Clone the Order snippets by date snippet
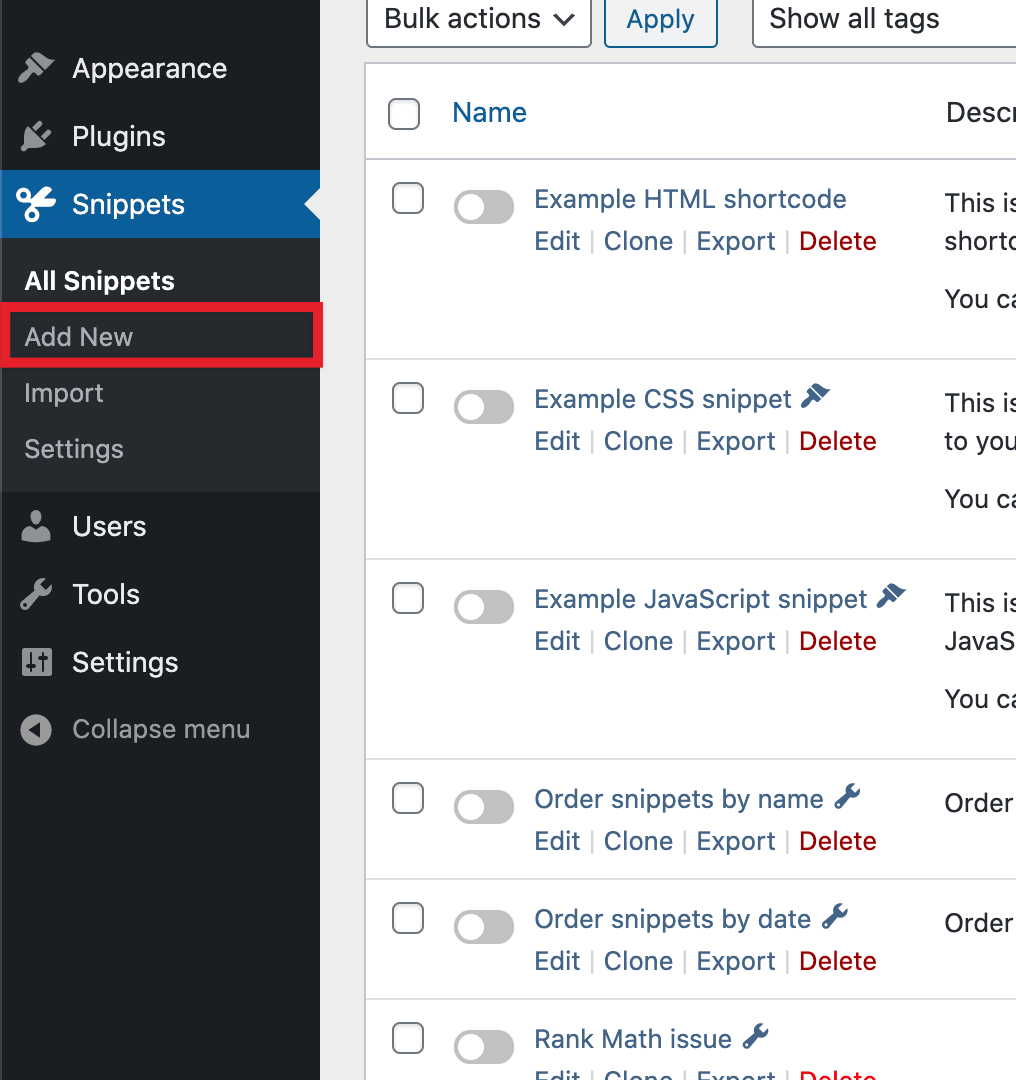The image size is (1016, 1080). click(x=638, y=961)
